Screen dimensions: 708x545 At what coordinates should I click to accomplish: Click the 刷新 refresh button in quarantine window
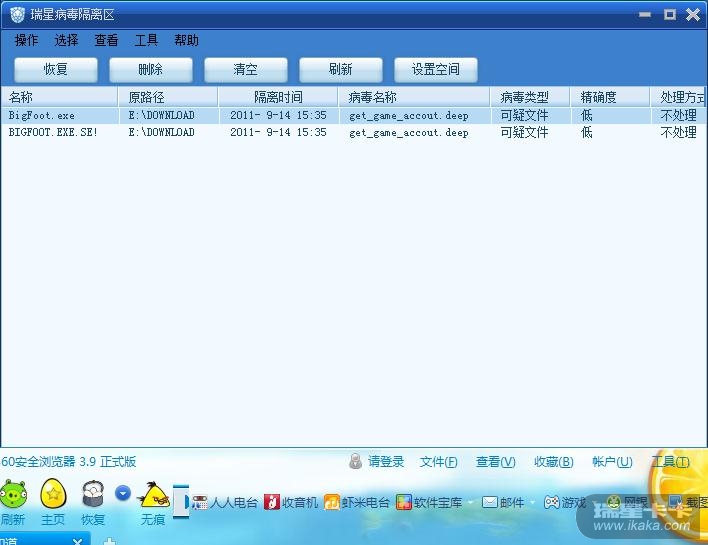pos(341,70)
